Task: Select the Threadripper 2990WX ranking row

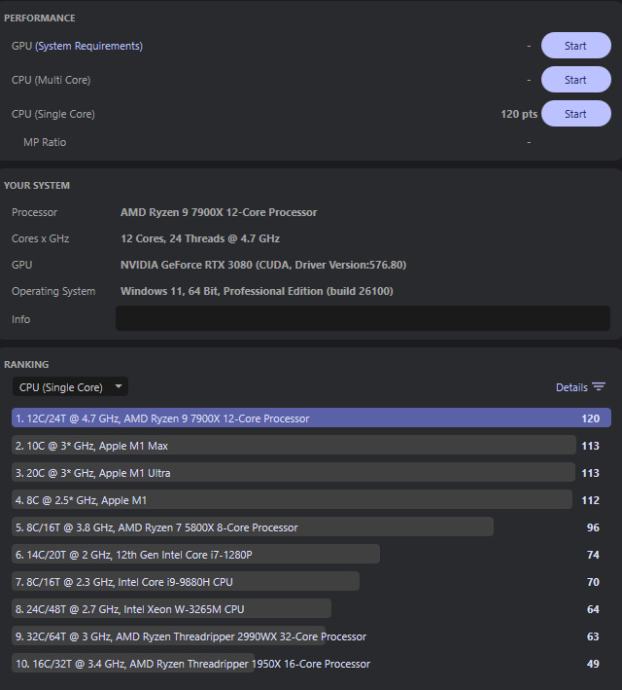Action: pyautogui.click(x=311, y=636)
